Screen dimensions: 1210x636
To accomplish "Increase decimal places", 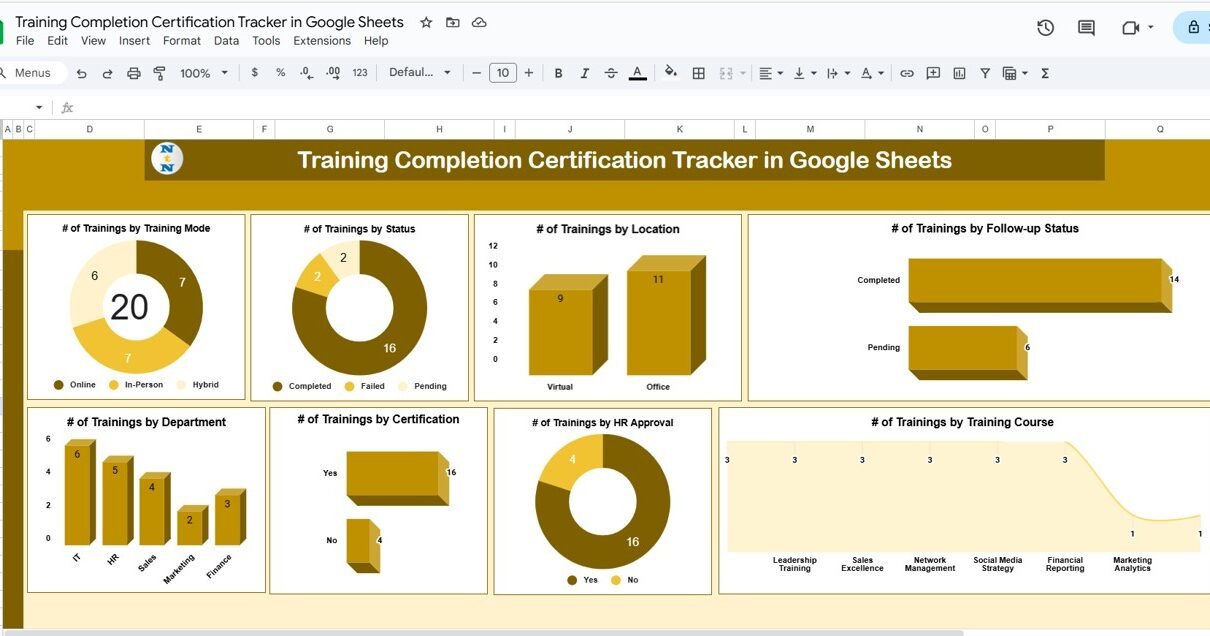I will tap(333, 73).
